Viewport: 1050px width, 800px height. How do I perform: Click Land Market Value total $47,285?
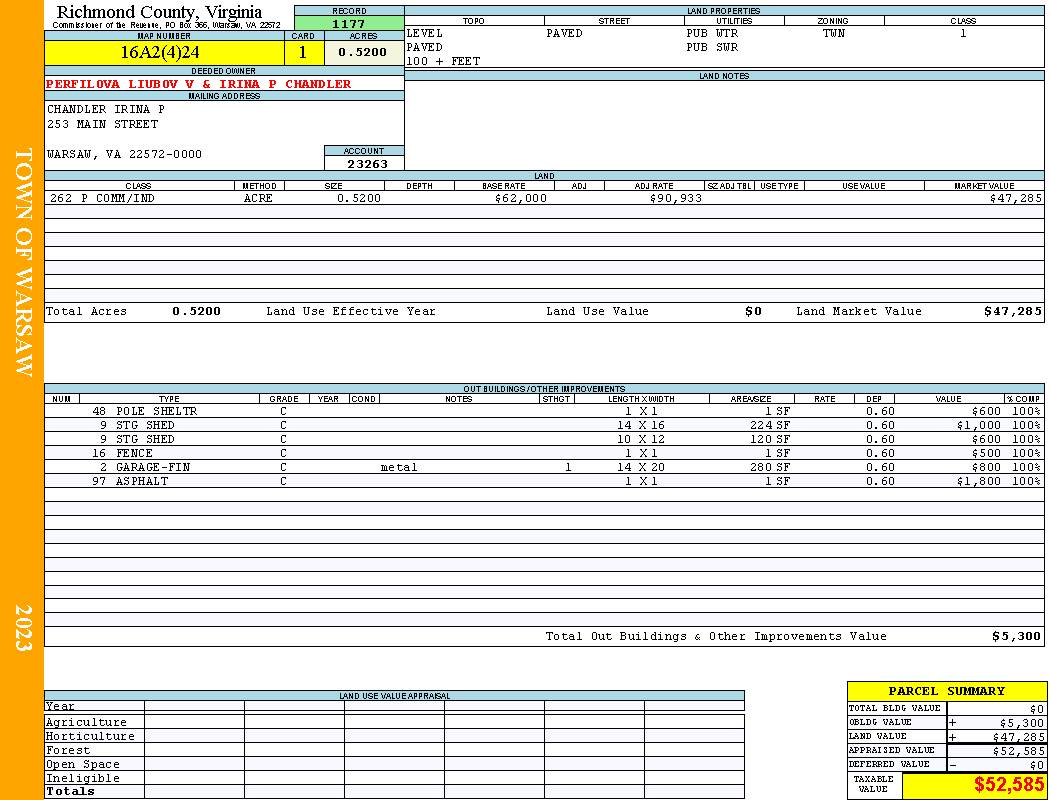(x=1012, y=311)
